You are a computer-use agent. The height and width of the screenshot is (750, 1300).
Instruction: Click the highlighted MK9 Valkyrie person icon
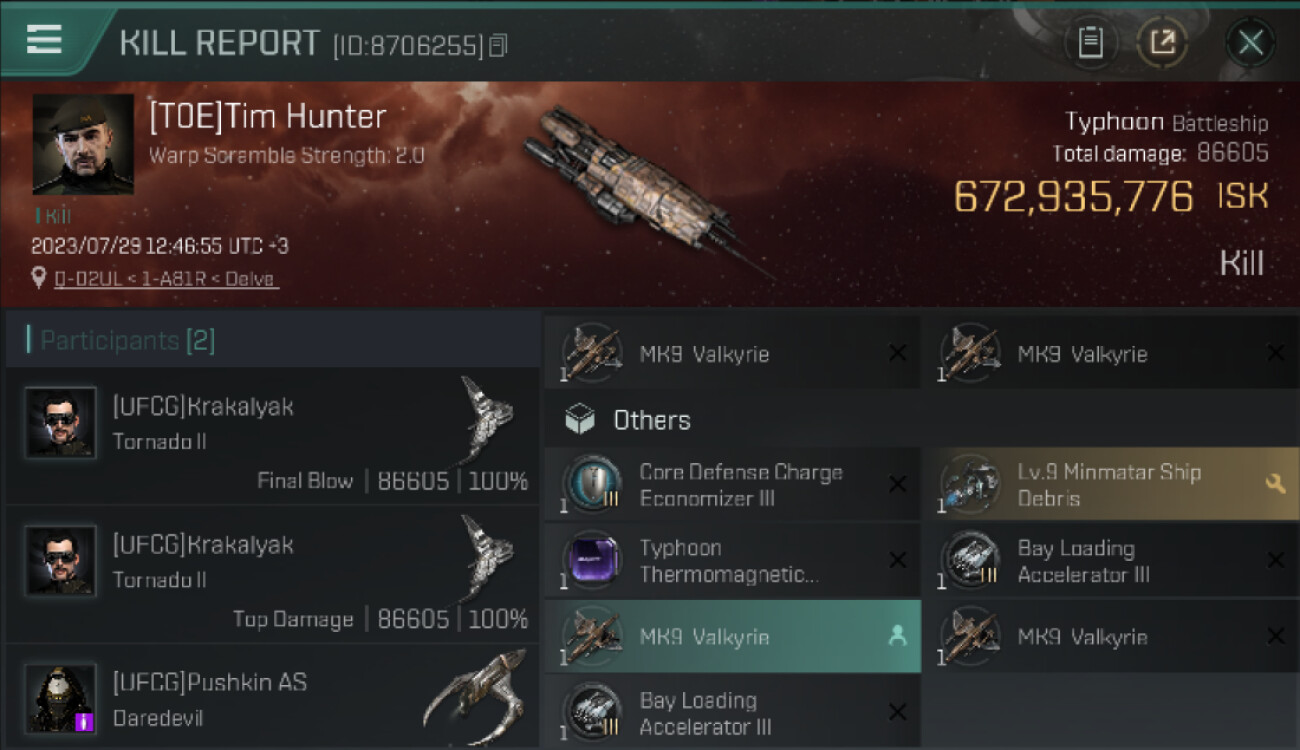click(x=897, y=636)
